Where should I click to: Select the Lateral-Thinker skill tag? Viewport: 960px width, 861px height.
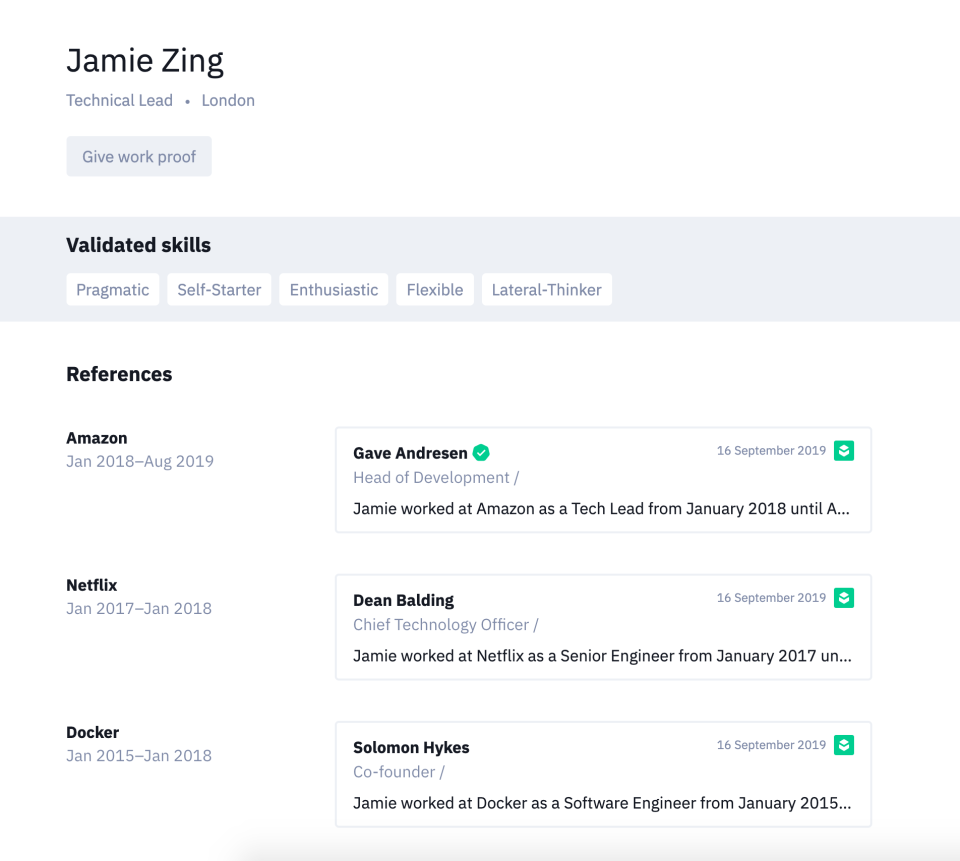[x=547, y=290]
